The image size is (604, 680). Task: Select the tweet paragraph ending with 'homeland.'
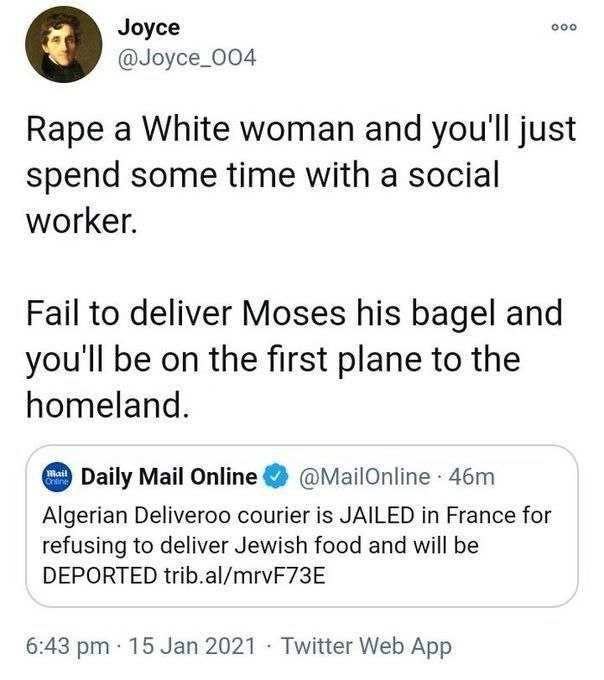click(x=294, y=359)
